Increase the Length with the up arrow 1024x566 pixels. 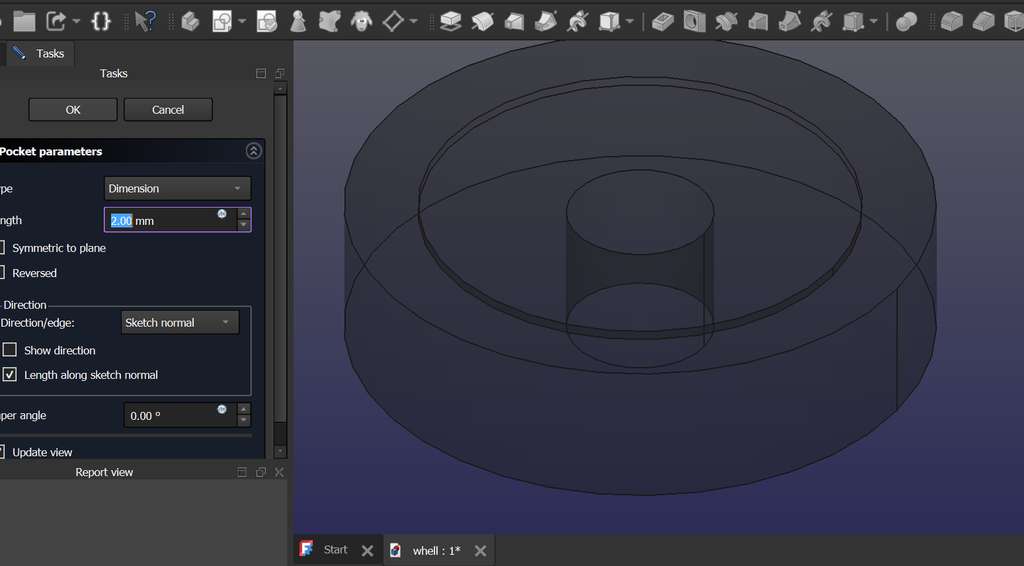tap(244, 214)
